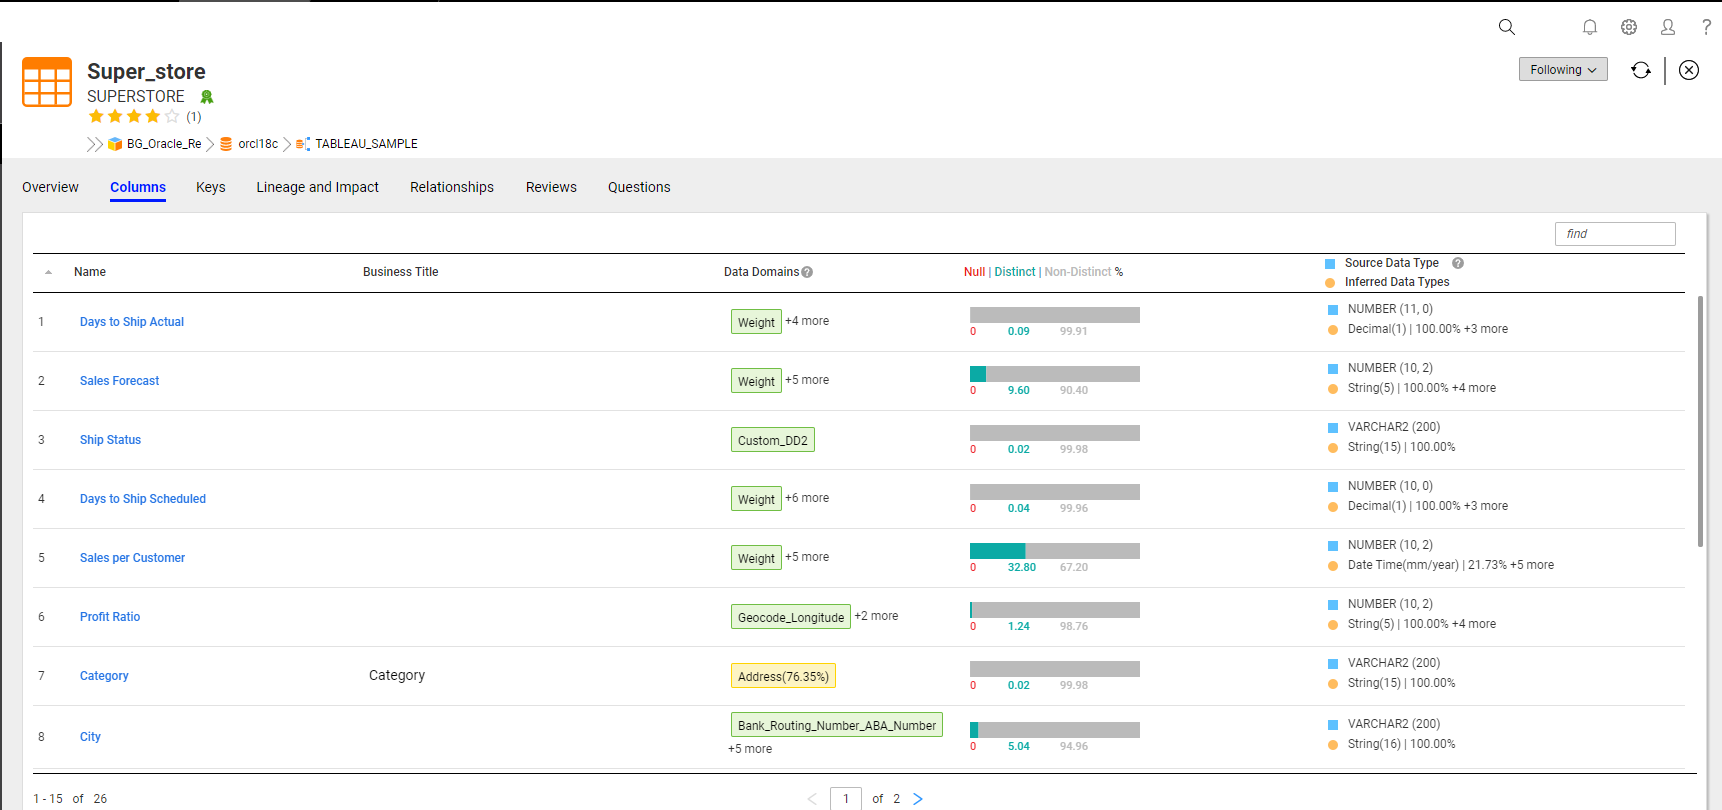This screenshot has width=1722, height=810.
Task: Open the Days to Ship Actual column link
Action: coord(132,322)
